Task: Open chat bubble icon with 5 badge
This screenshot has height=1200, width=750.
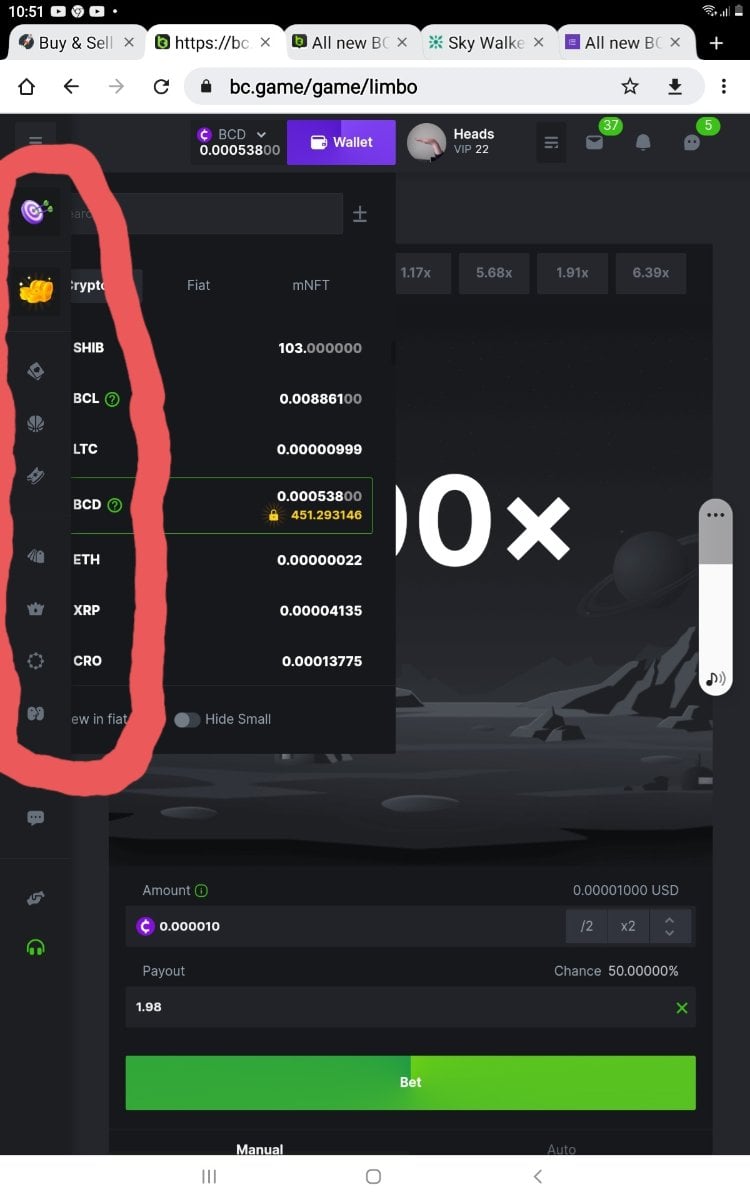Action: pyautogui.click(x=692, y=142)
